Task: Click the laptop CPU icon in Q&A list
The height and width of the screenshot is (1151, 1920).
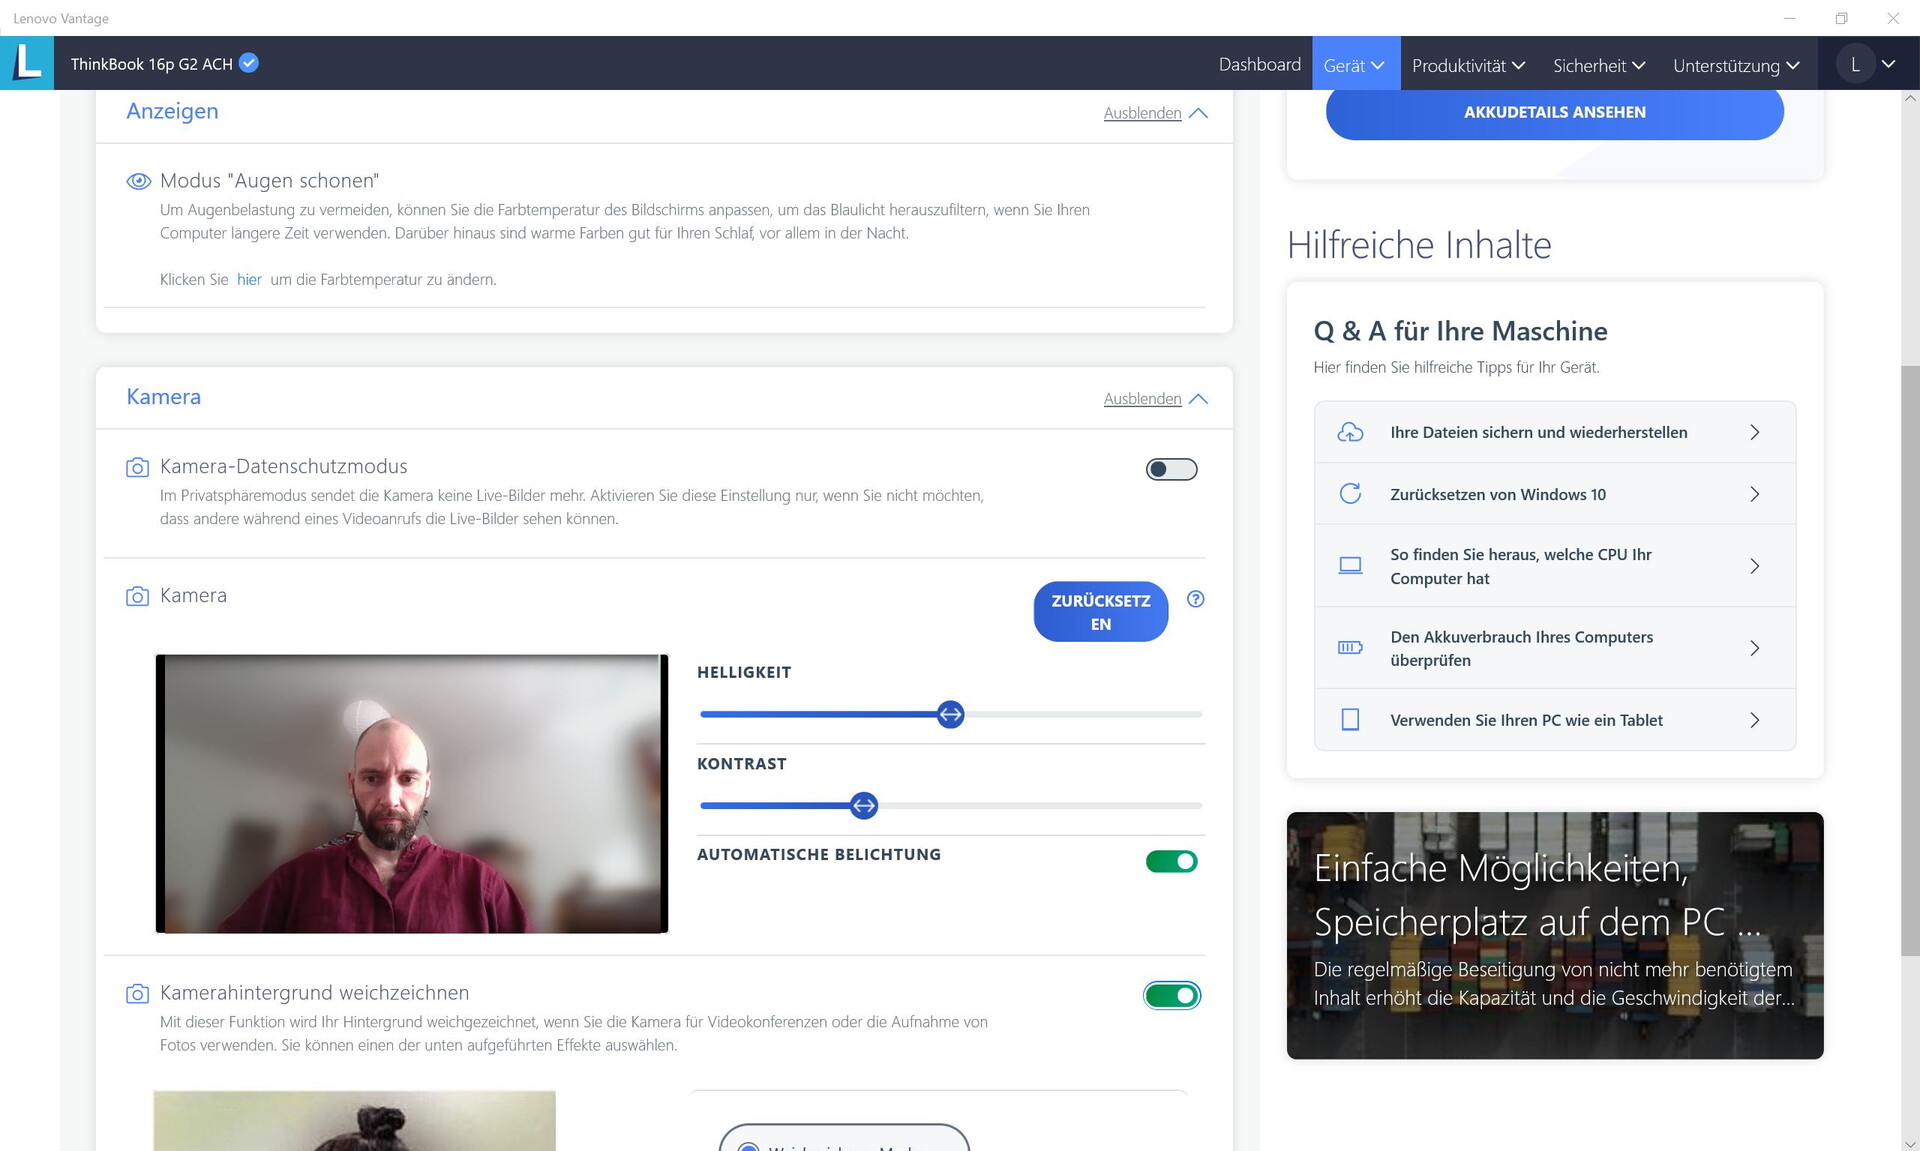Action: point(1350,566)
